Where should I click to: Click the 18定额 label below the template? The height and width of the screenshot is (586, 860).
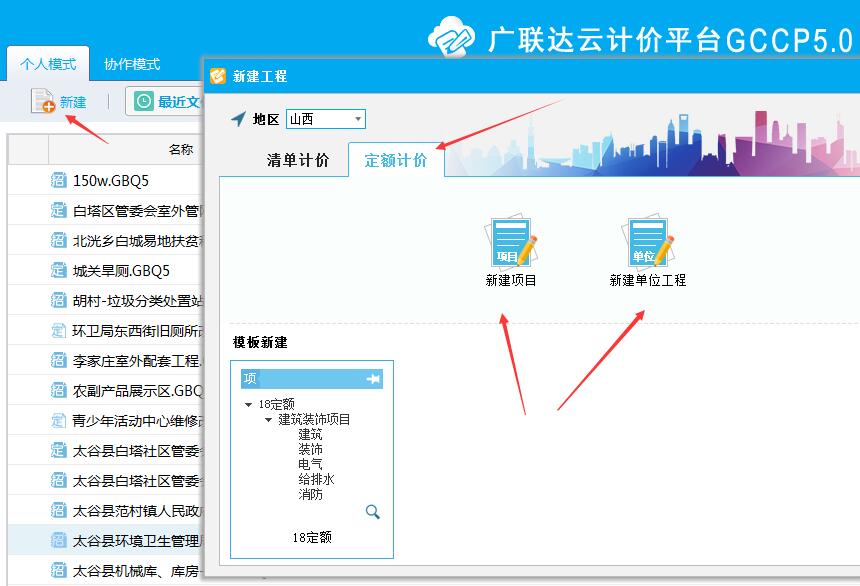click(x=312, y=537)
